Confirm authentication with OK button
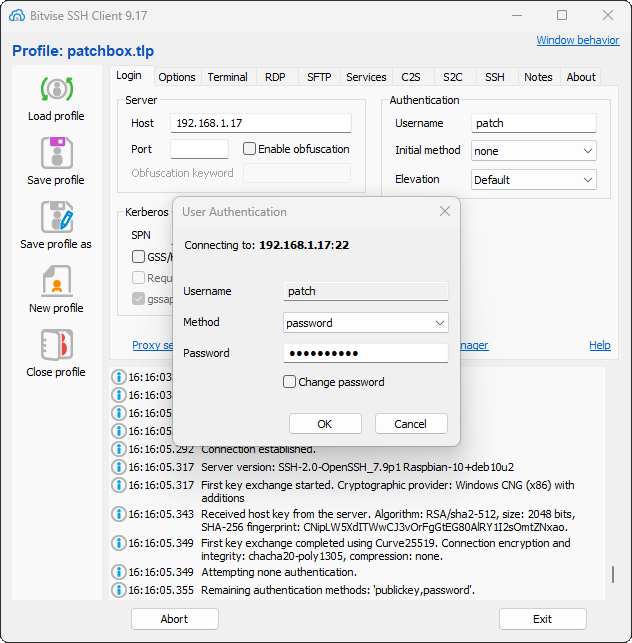 325,424
